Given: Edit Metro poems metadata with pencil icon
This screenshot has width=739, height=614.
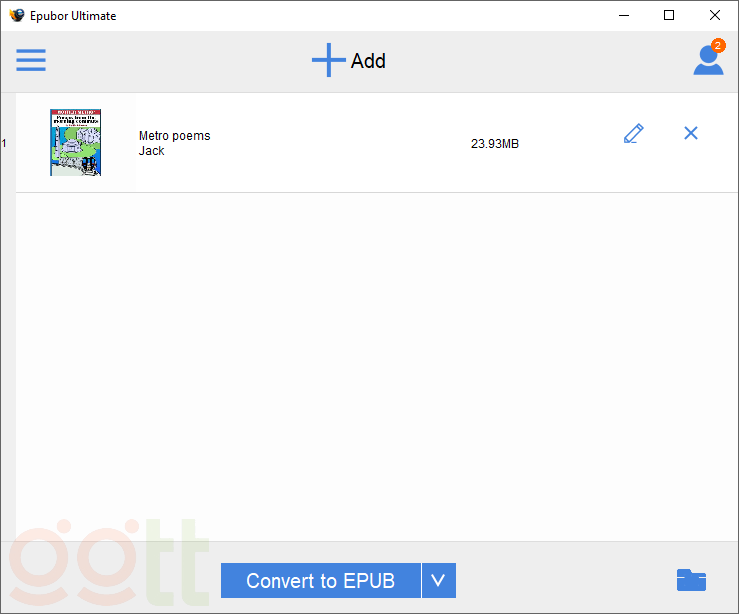Looking at the screenshot, I should [x=633, y=133].
